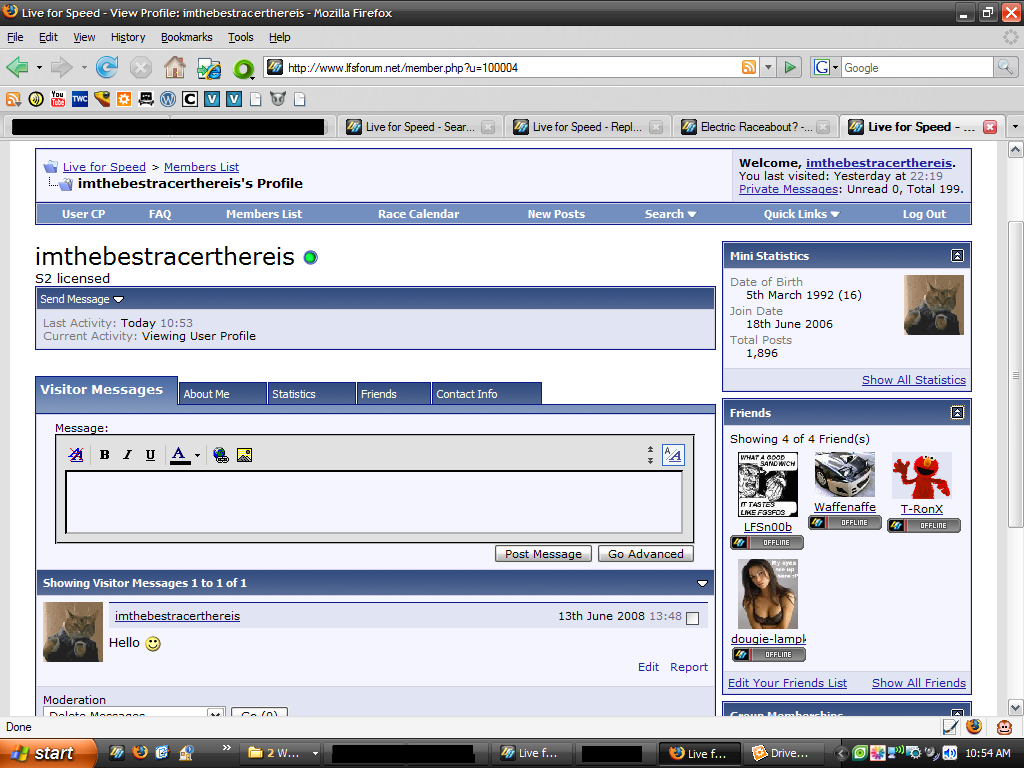Click the monkey icon in the status bar
This screenshot has width=1024, height=768.
(1004, 726)
